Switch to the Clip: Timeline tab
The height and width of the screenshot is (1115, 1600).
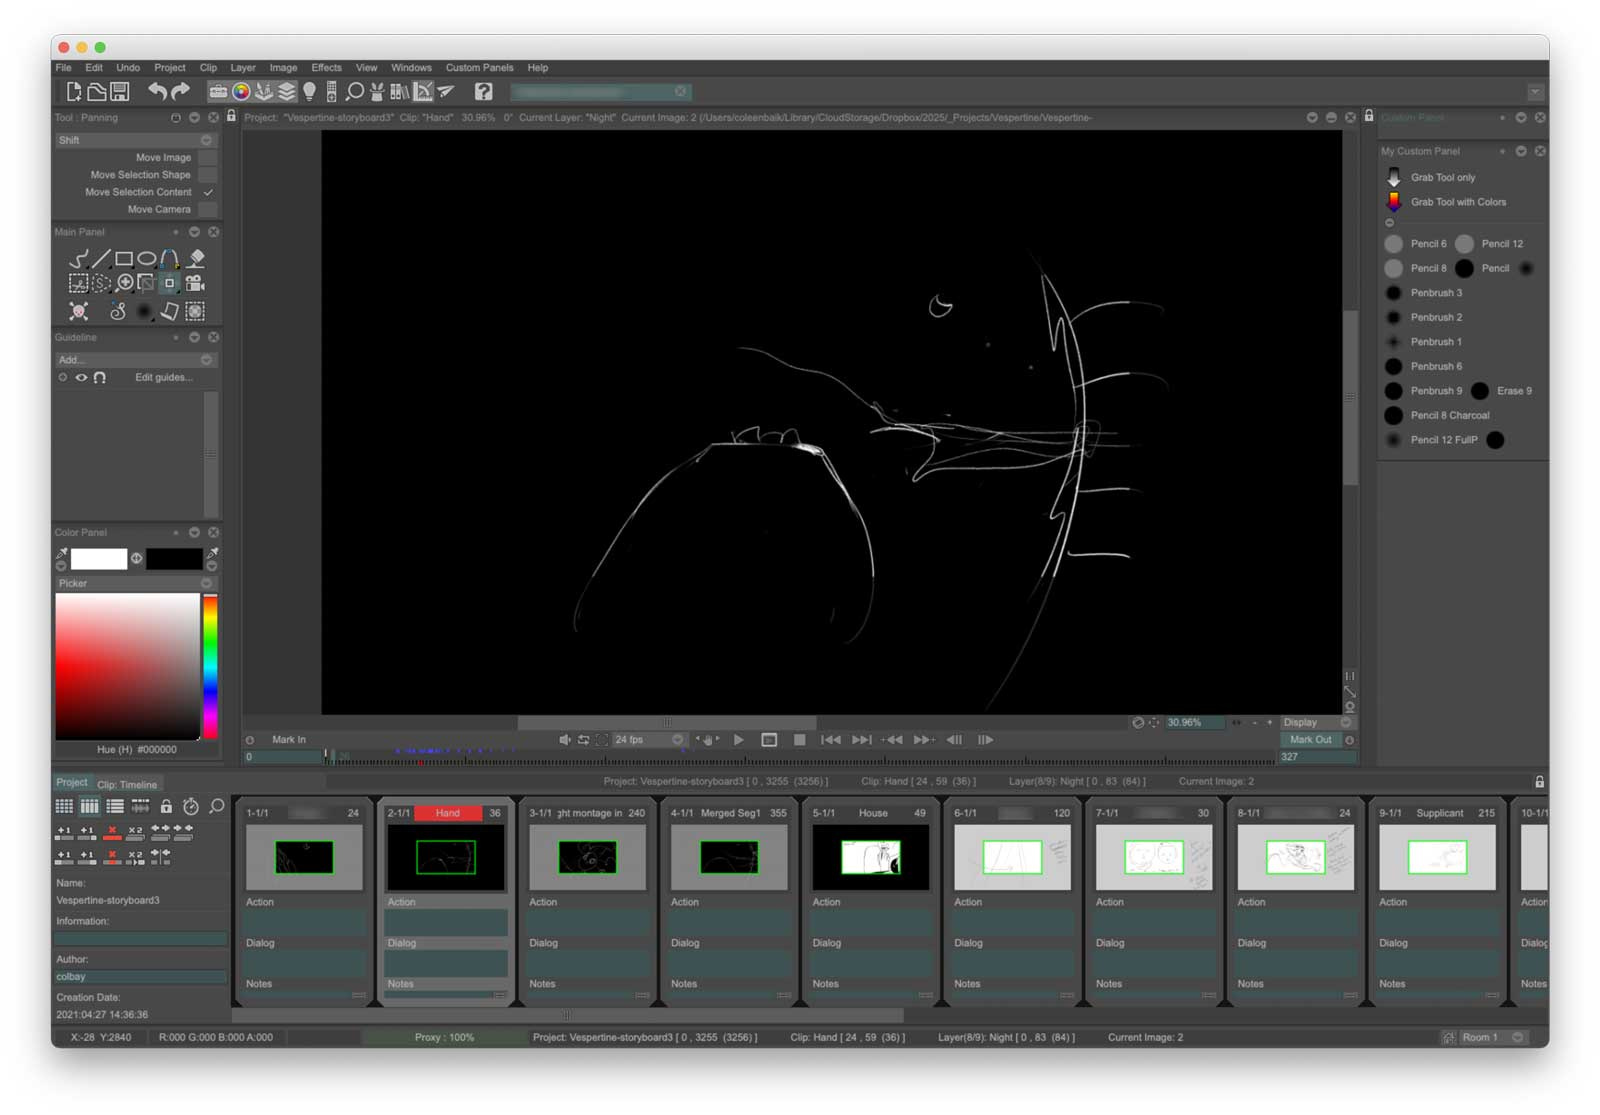[x=127, y=785]
